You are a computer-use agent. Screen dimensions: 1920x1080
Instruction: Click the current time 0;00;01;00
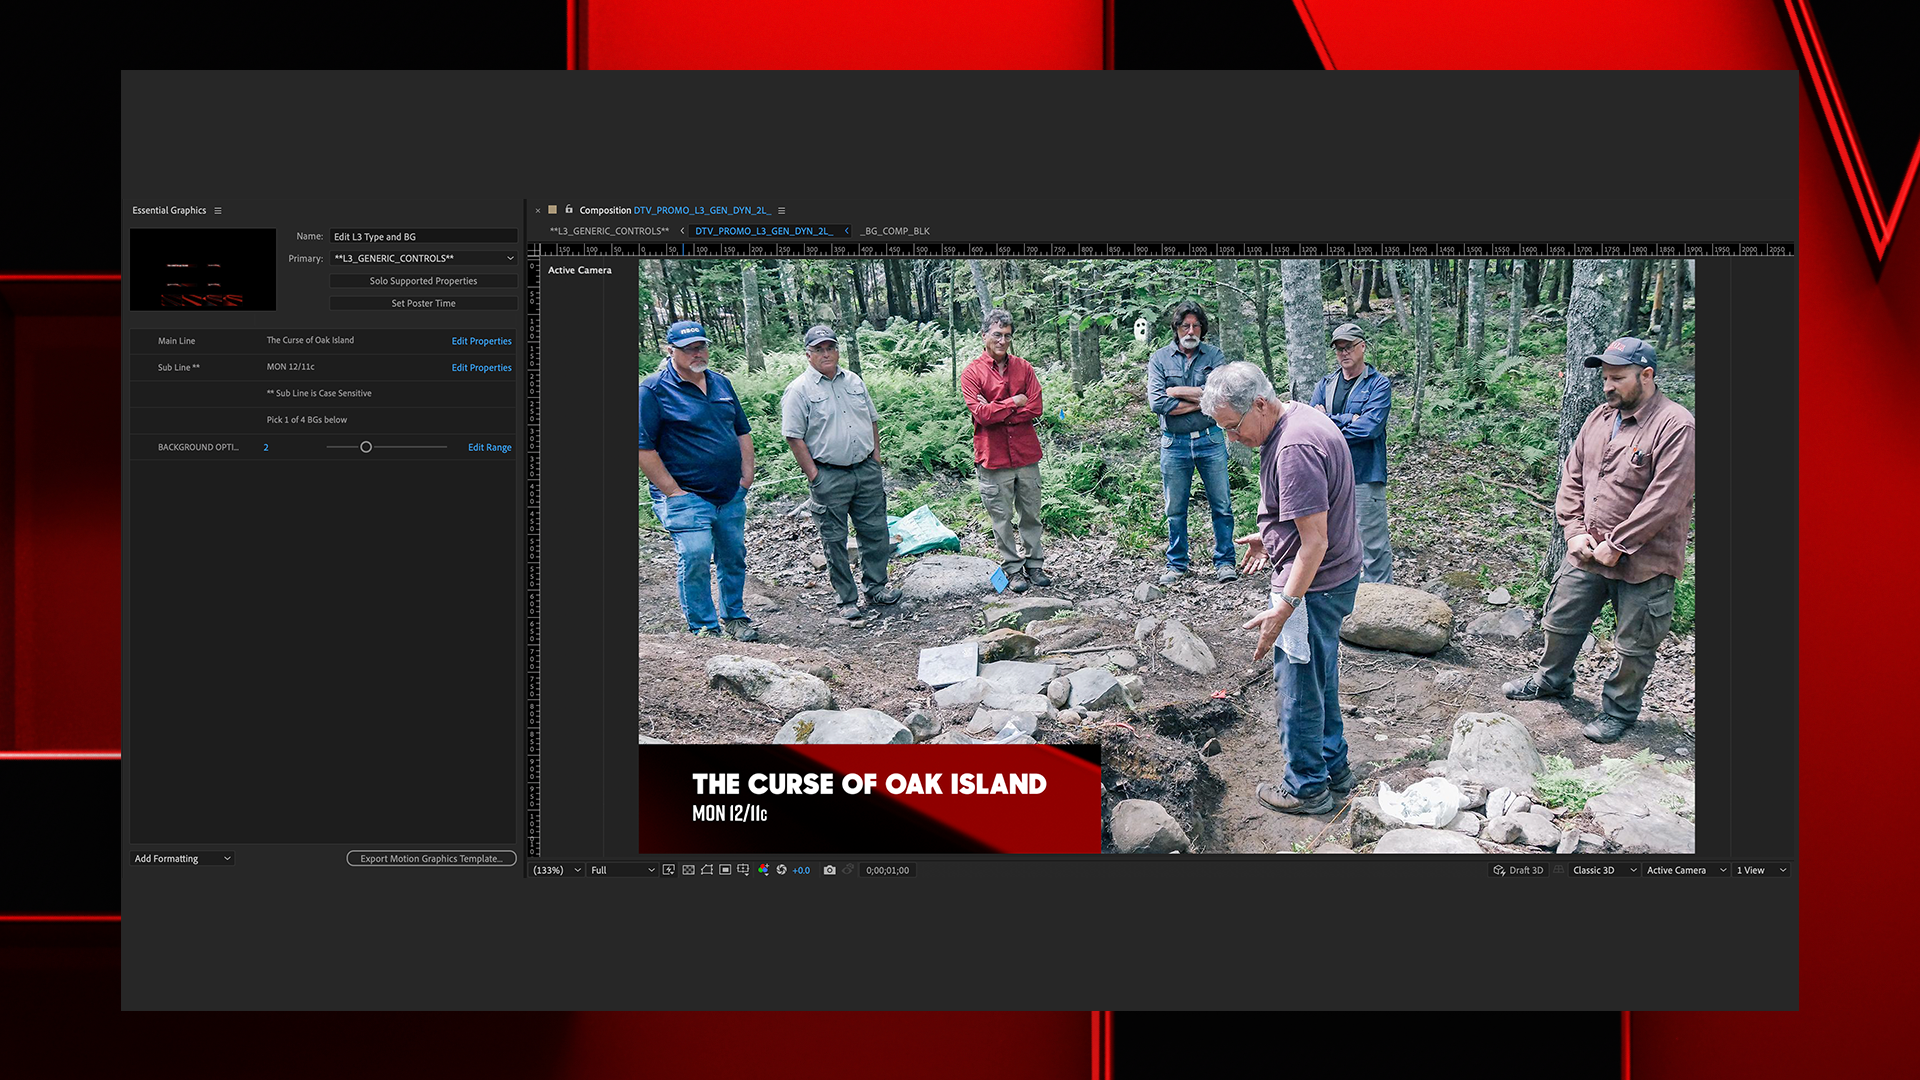click(x=887, y=870)
